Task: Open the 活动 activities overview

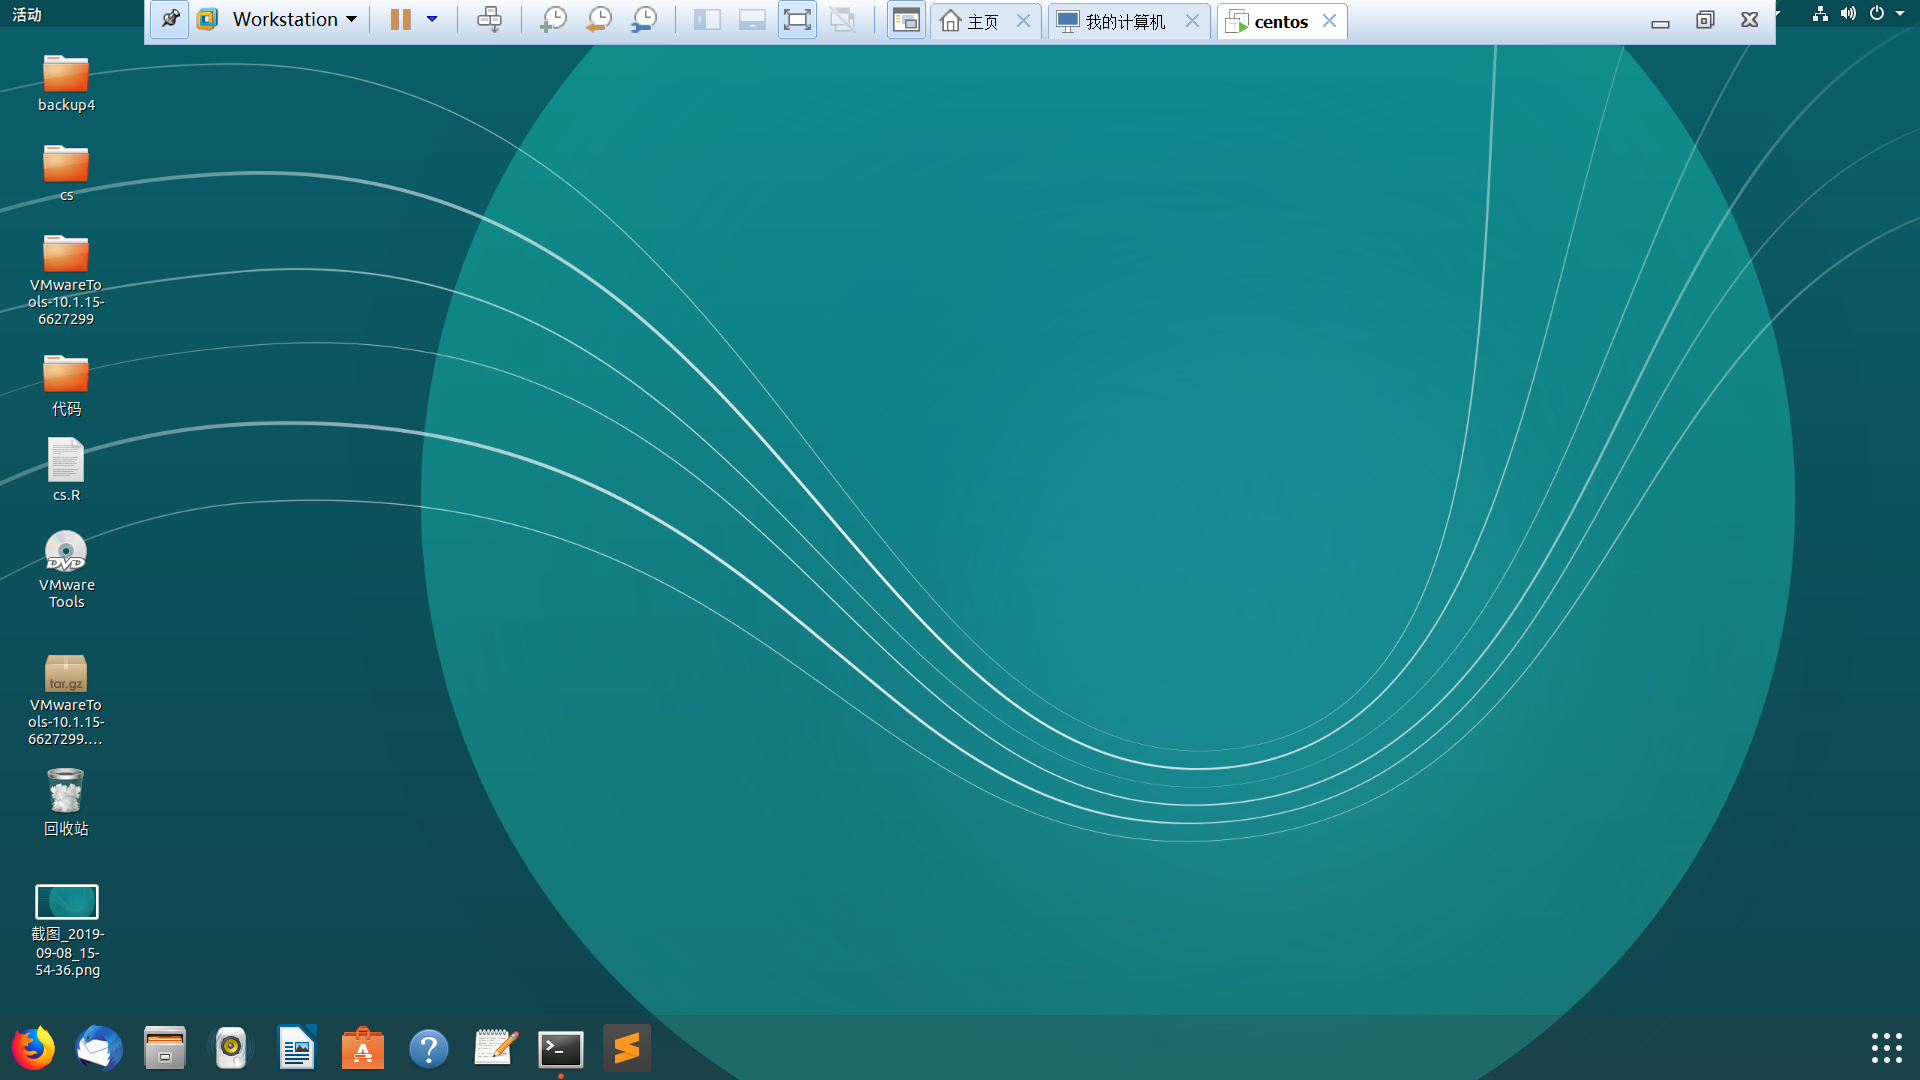Action: point(27,15)
